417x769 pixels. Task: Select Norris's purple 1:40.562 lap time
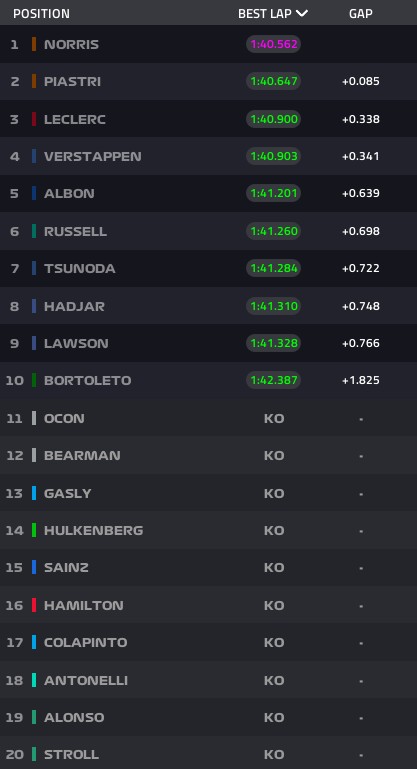273,44
